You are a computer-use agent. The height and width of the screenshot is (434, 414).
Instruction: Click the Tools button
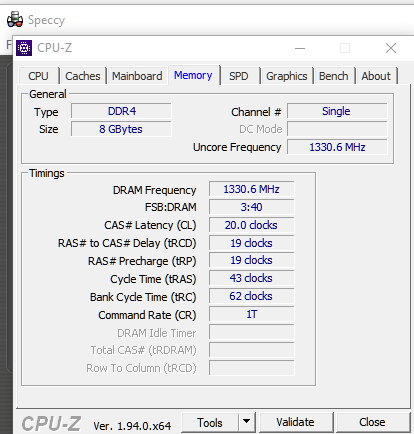pyautogui.click(x=210, y=423)
